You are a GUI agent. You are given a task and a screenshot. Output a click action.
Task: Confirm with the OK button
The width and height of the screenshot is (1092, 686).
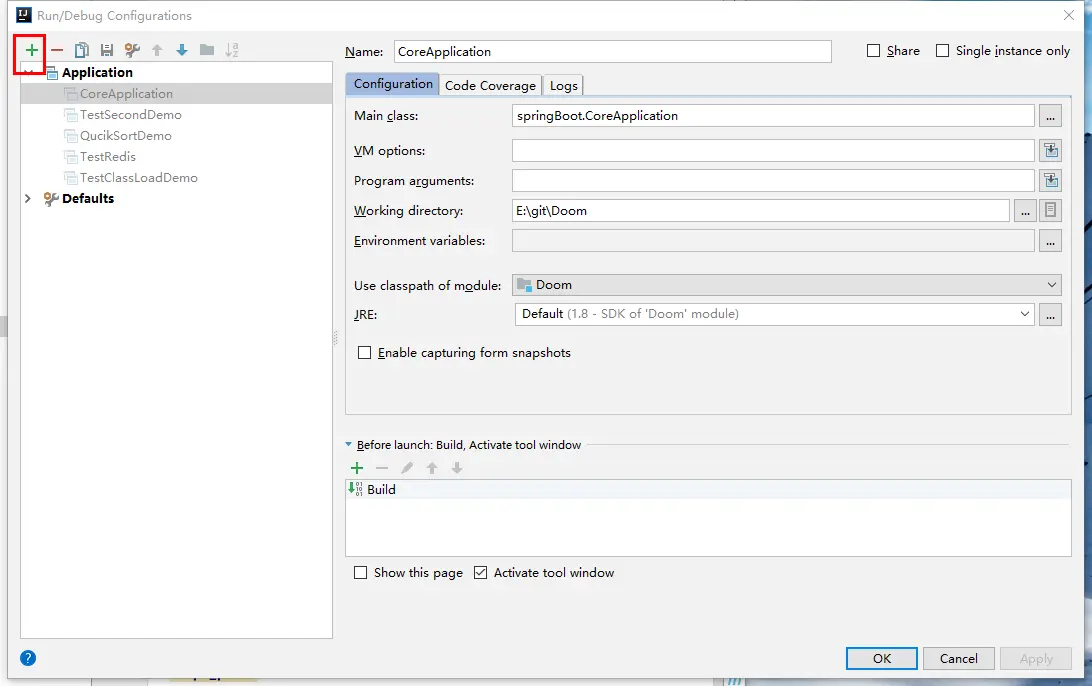point(882,658)
